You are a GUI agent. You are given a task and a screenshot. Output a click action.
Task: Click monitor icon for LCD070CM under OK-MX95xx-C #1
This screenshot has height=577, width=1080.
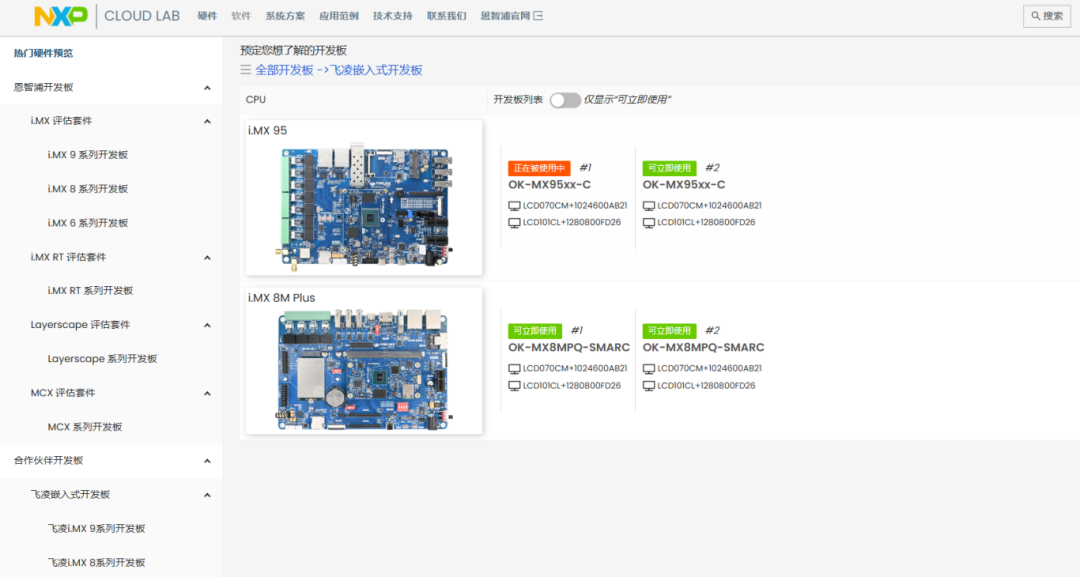pos(514,206)
